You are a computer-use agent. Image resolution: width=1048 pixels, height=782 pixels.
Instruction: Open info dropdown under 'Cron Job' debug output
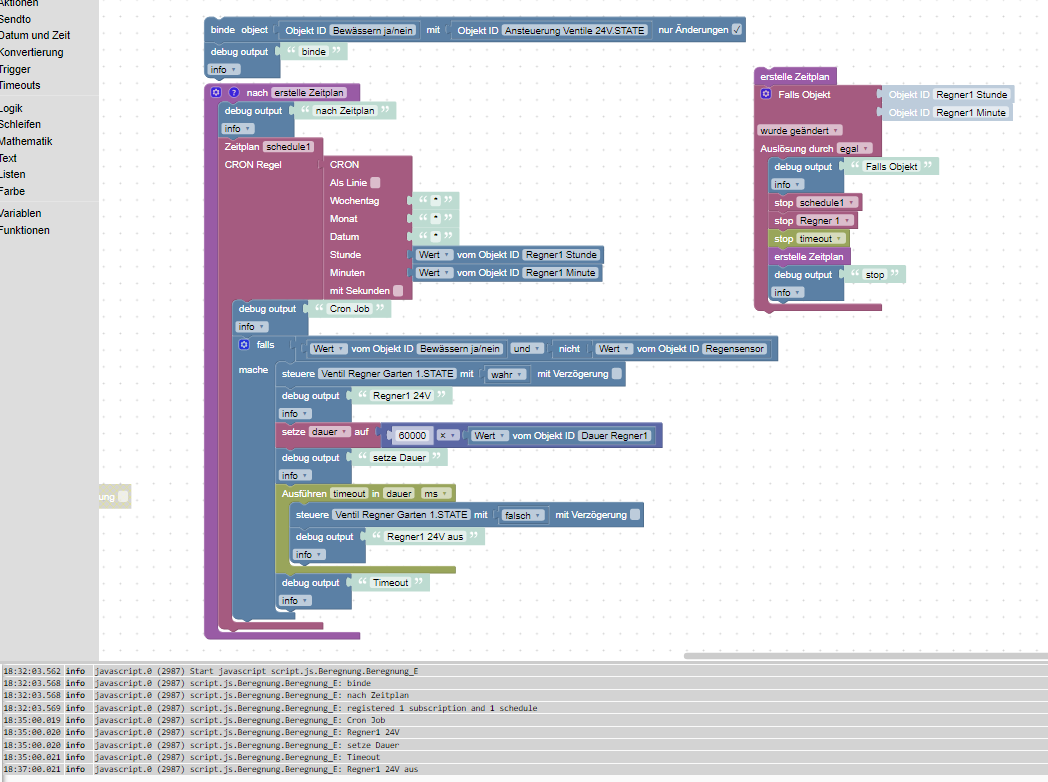[x=252, y=327]
